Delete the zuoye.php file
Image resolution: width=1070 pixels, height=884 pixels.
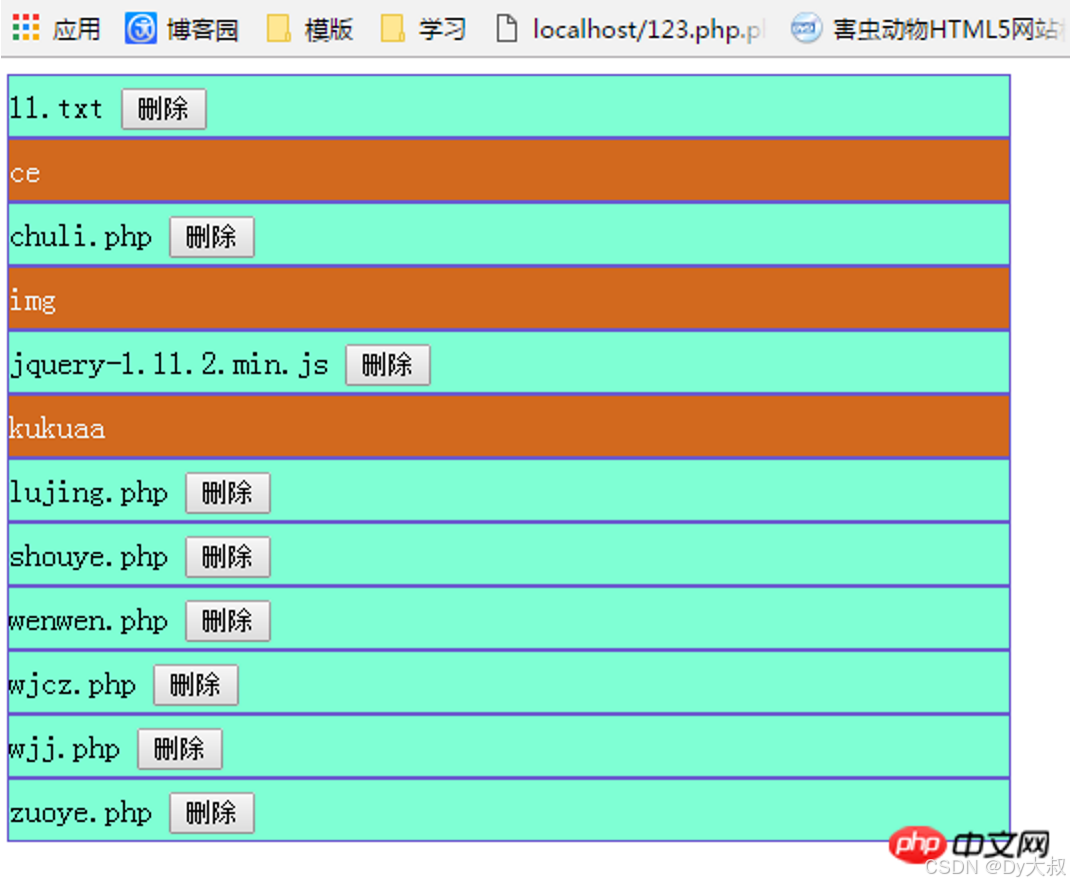(211, 812)
